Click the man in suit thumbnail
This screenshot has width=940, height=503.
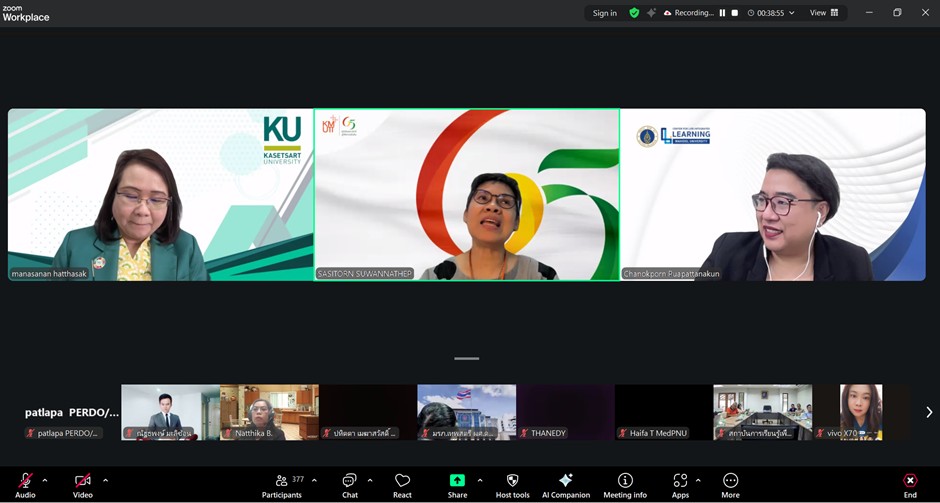170,412
